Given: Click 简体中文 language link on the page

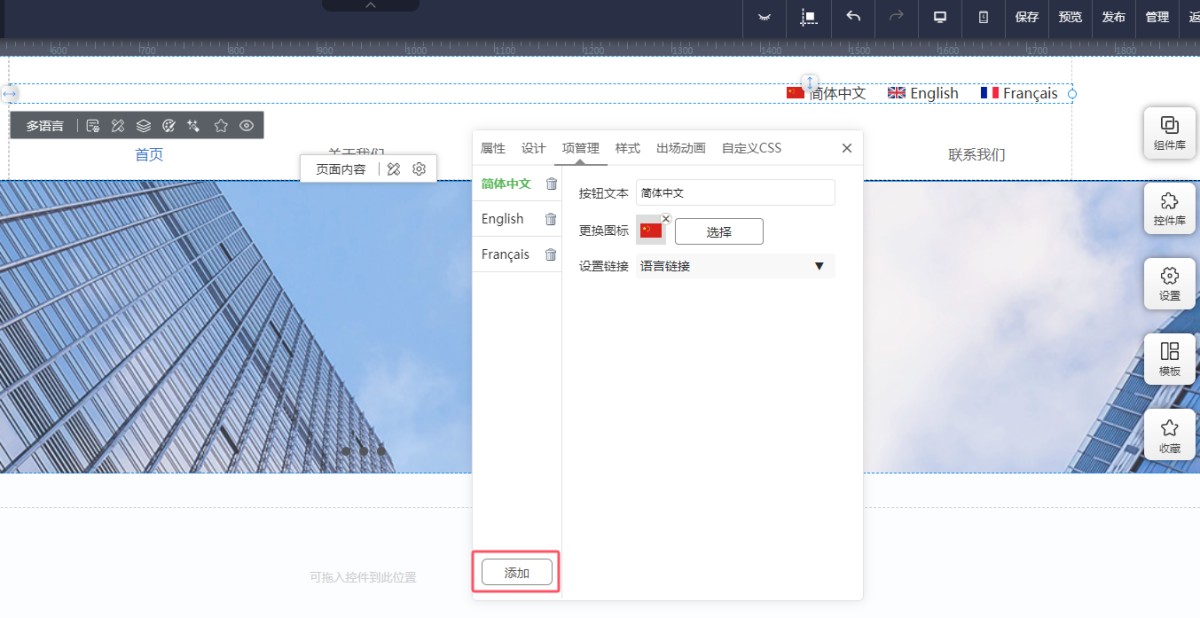Looking at the screenshot, I should (826, 93).
